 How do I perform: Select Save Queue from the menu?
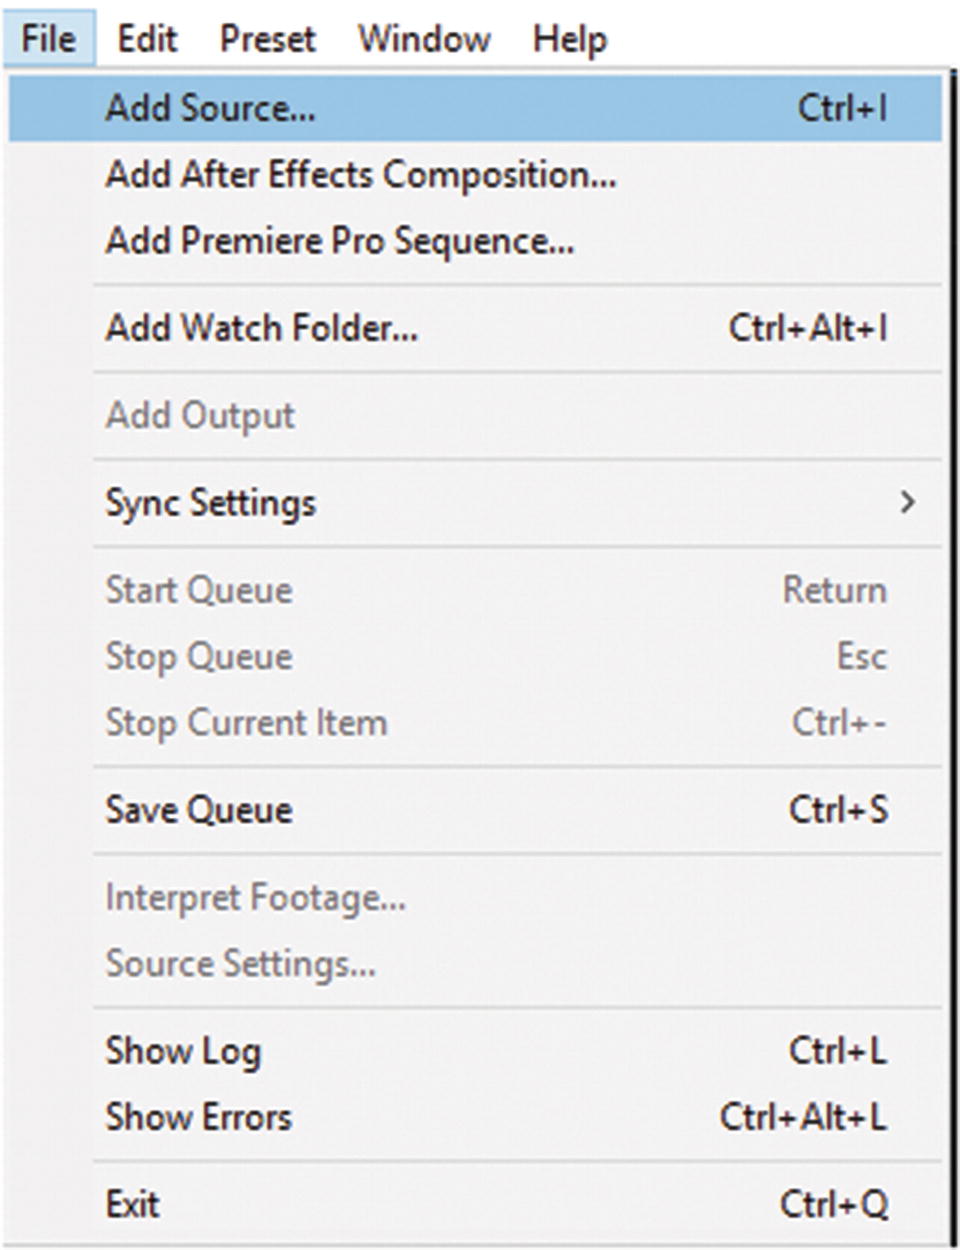point(199,810)
